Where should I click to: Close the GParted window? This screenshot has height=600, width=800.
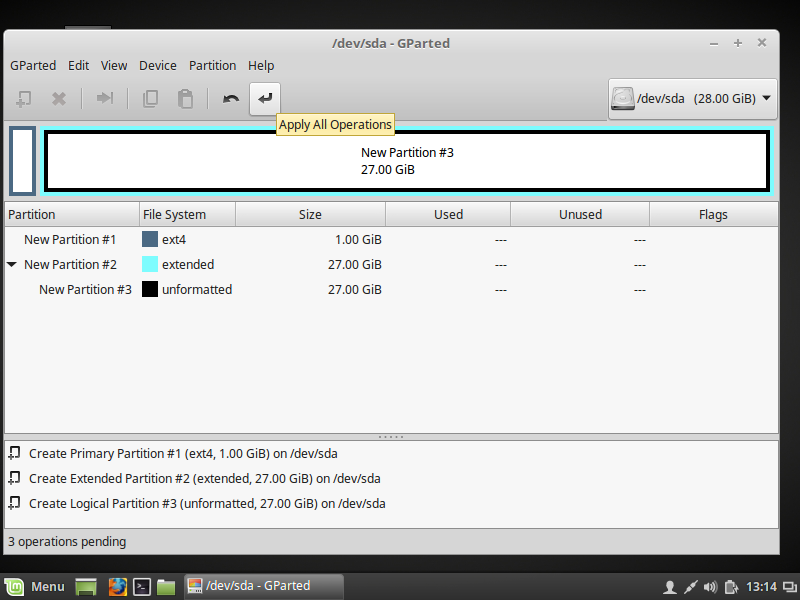pos(762,43)
